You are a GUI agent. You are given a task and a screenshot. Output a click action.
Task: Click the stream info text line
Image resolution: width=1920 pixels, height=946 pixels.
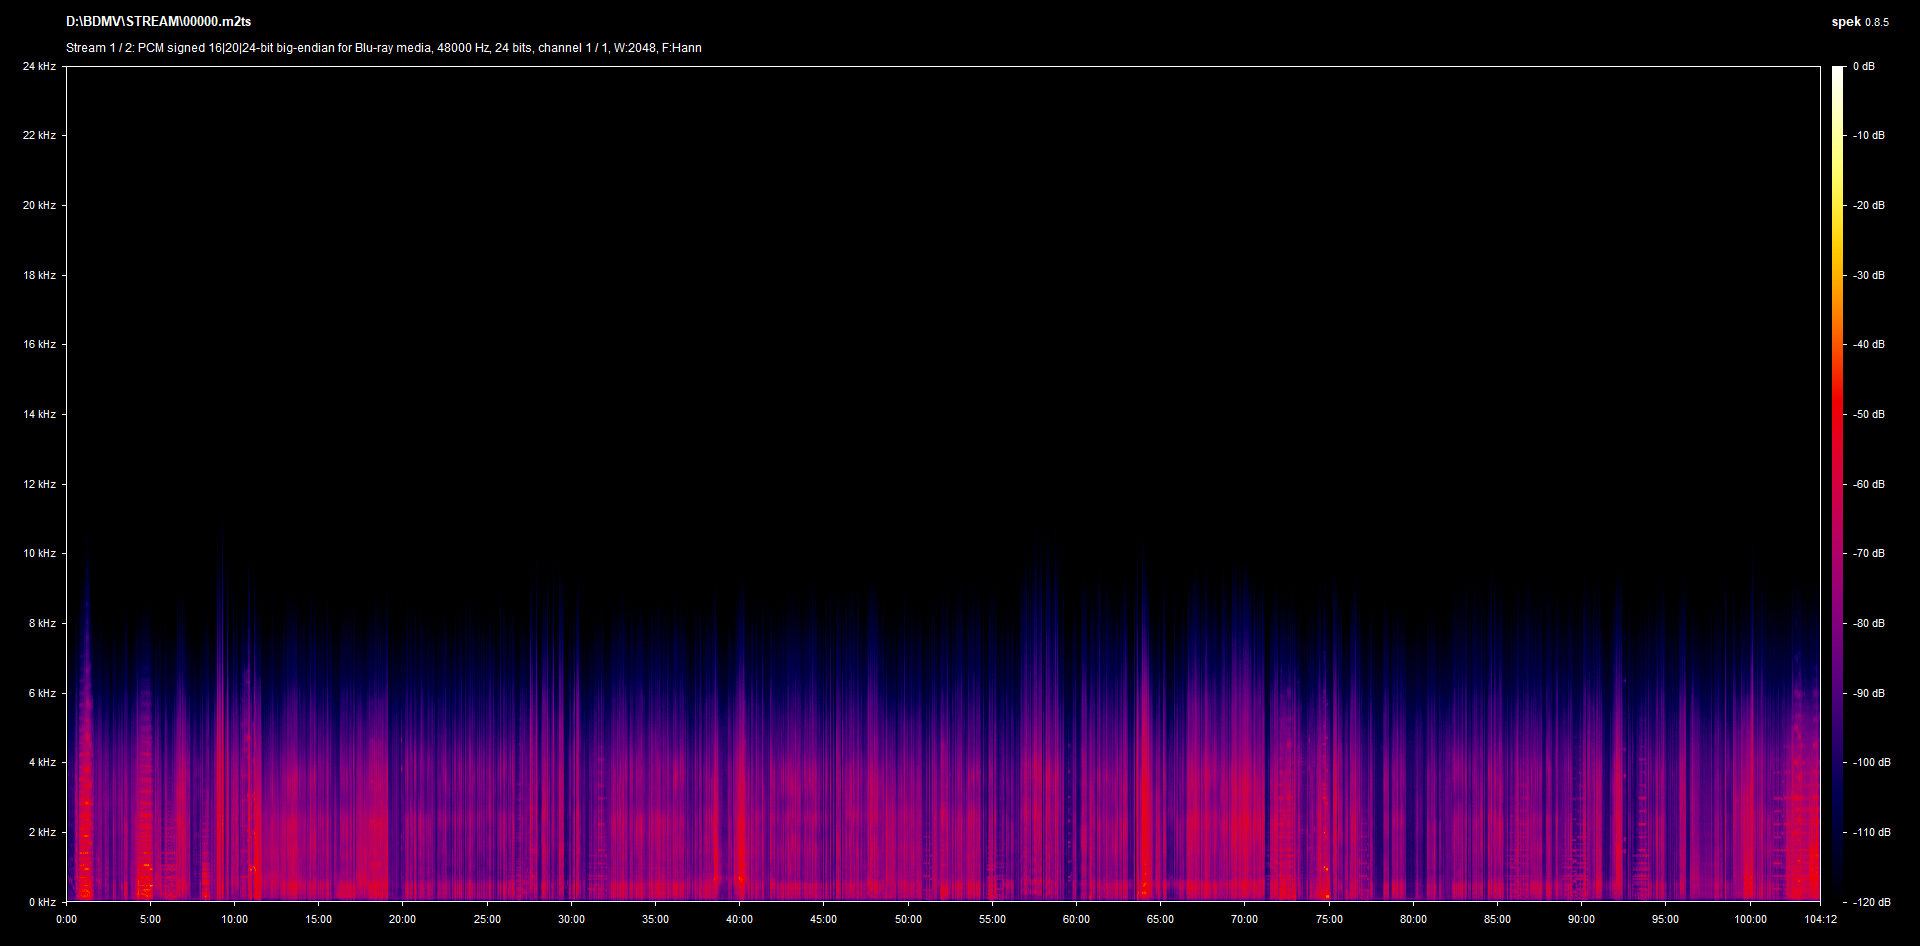pos(383,48)
